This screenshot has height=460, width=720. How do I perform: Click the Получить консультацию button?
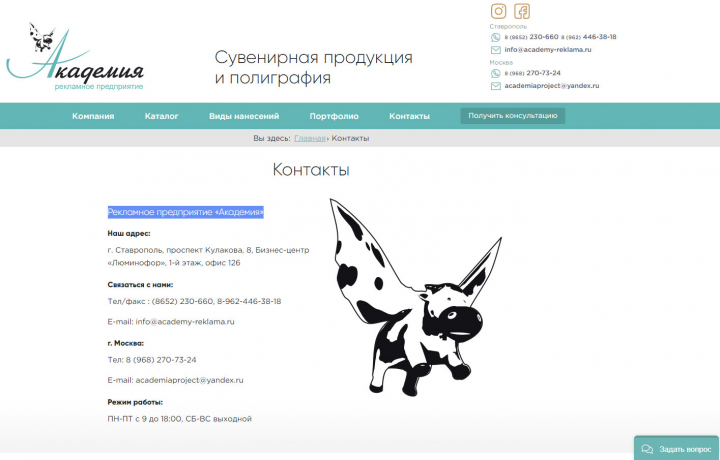pyautogui.click(x=513, y=116)
